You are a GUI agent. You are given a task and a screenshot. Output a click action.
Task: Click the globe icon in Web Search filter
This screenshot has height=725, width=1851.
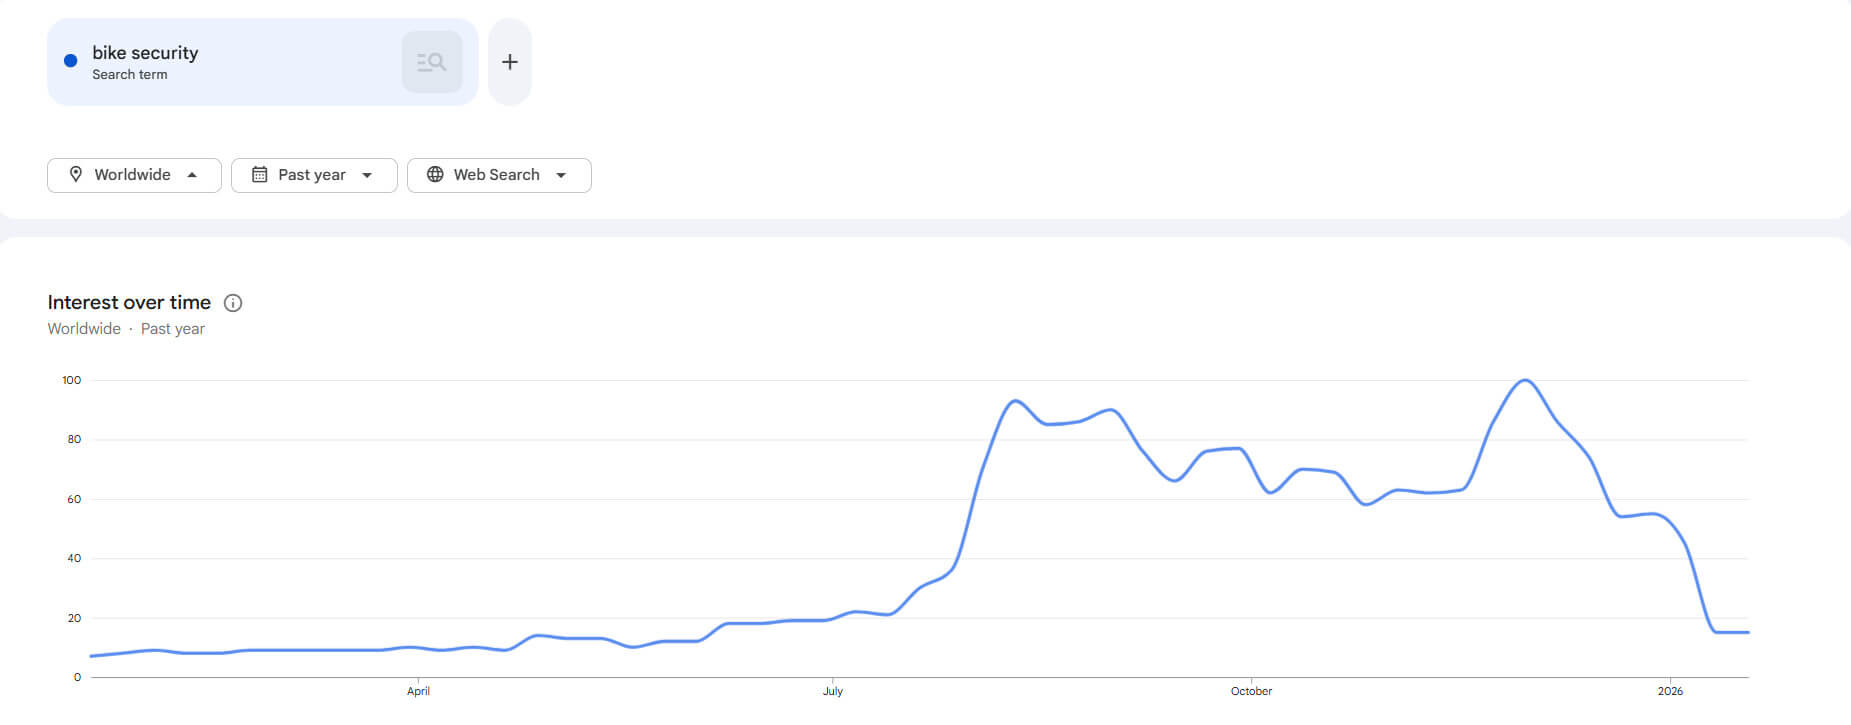[435, 175]
